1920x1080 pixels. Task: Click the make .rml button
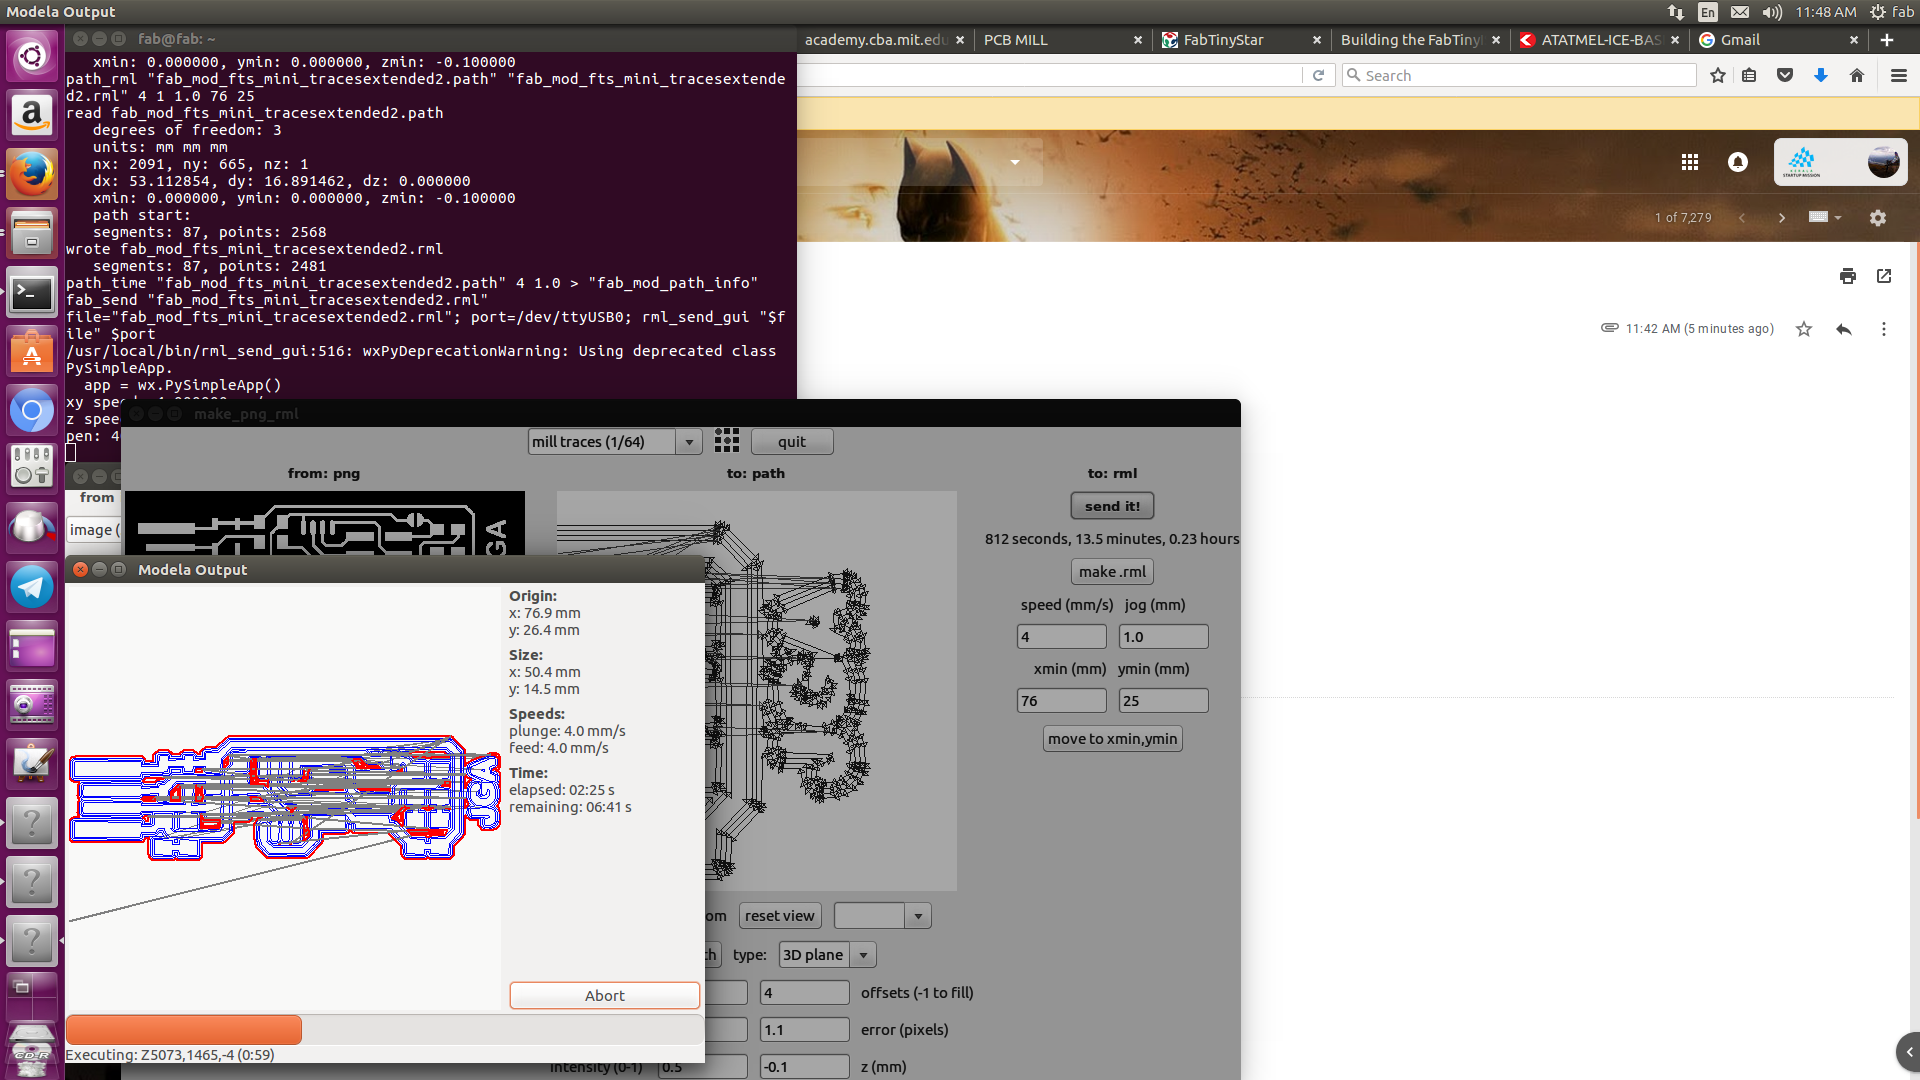(x=1112, y=572)
